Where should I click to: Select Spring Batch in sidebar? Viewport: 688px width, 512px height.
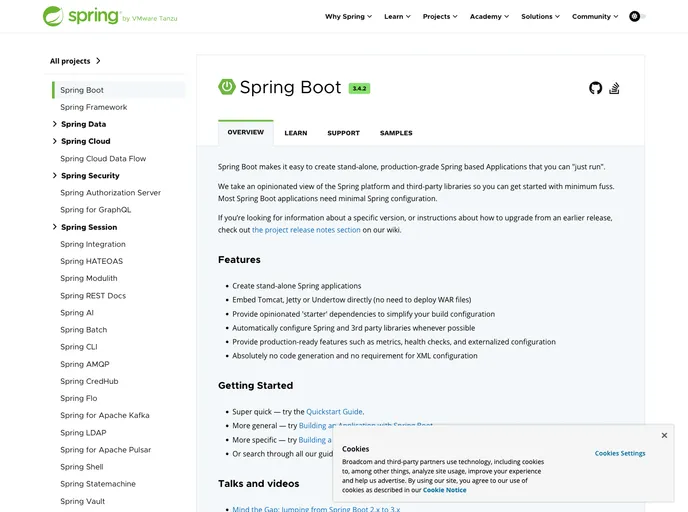[x=83, y=330]
